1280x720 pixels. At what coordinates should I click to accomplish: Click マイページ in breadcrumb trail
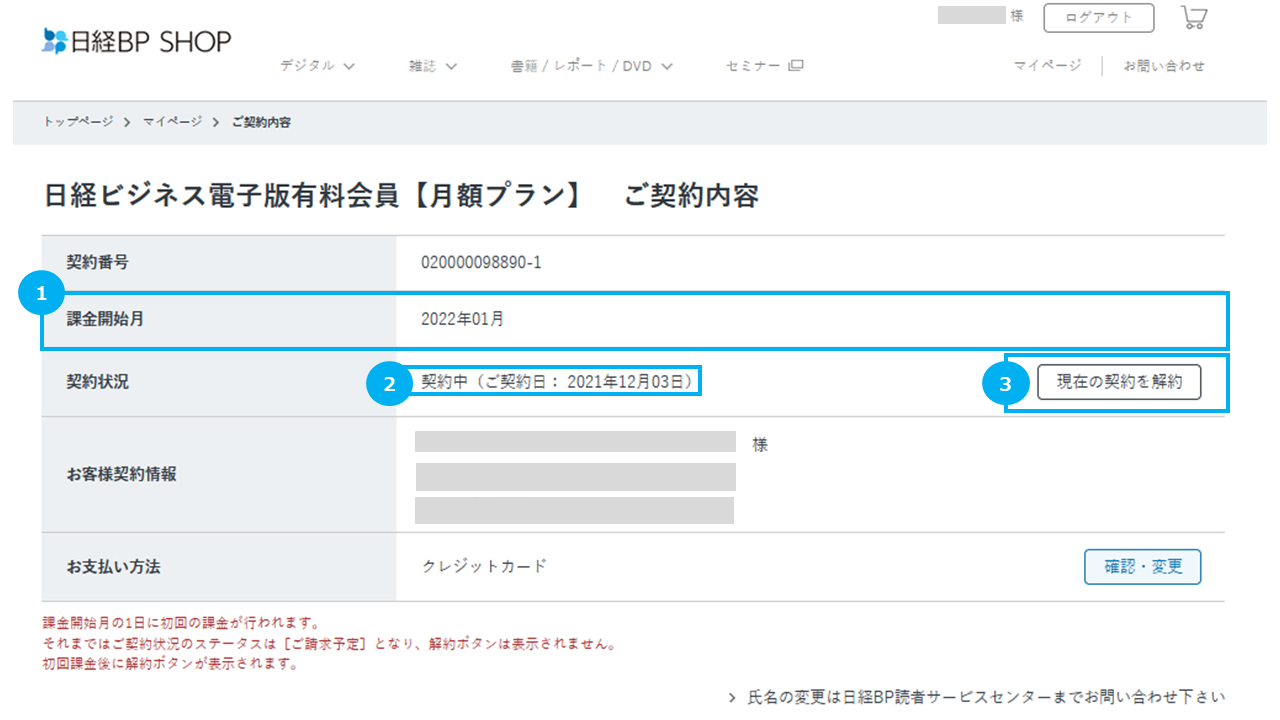(172, 122)
